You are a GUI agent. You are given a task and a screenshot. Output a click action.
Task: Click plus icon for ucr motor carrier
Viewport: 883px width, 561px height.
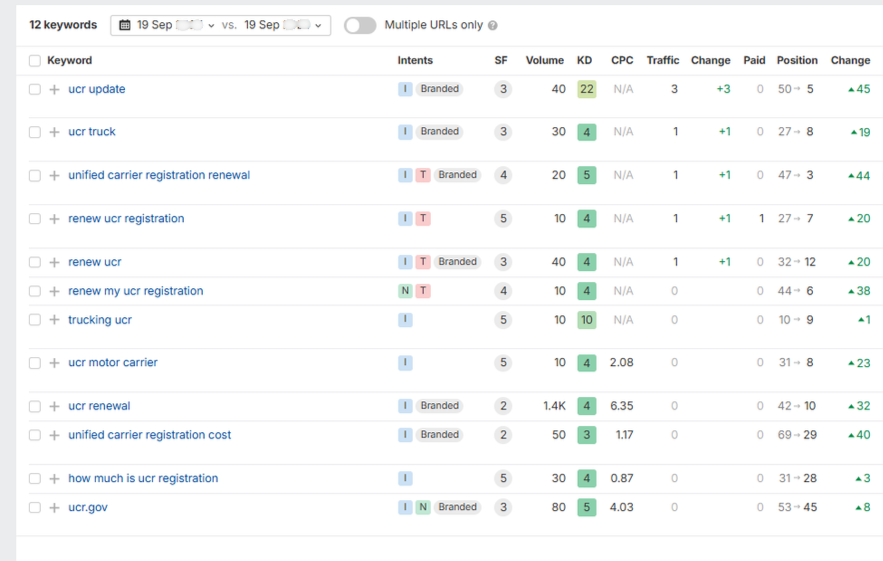(54, 363)
